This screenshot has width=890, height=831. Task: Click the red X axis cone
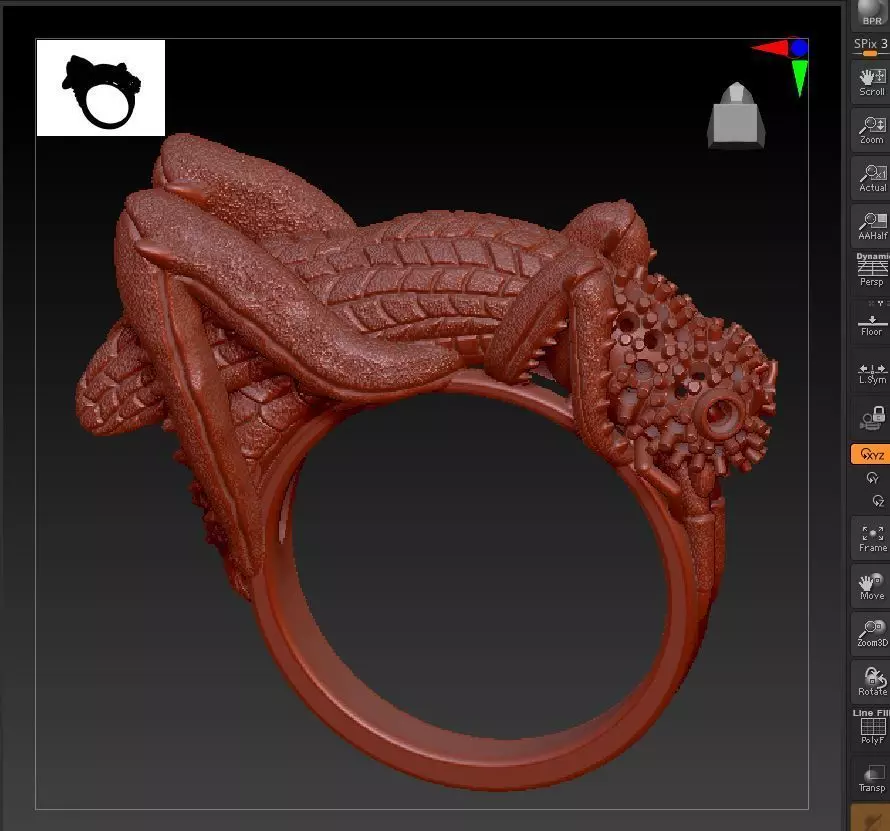click(769, 48)
